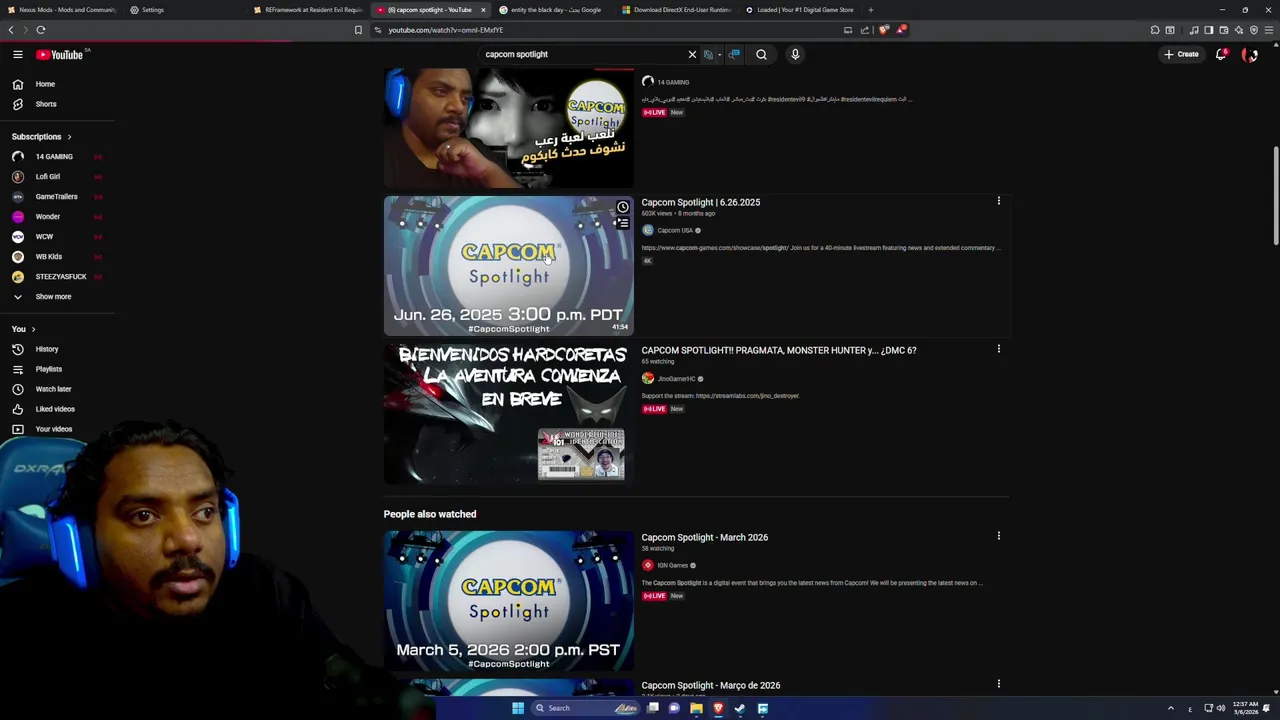Switch to Nexus Mods browser tab
Screen dimensions: 1280x720
pyautogui.click(x=62, y=10)
